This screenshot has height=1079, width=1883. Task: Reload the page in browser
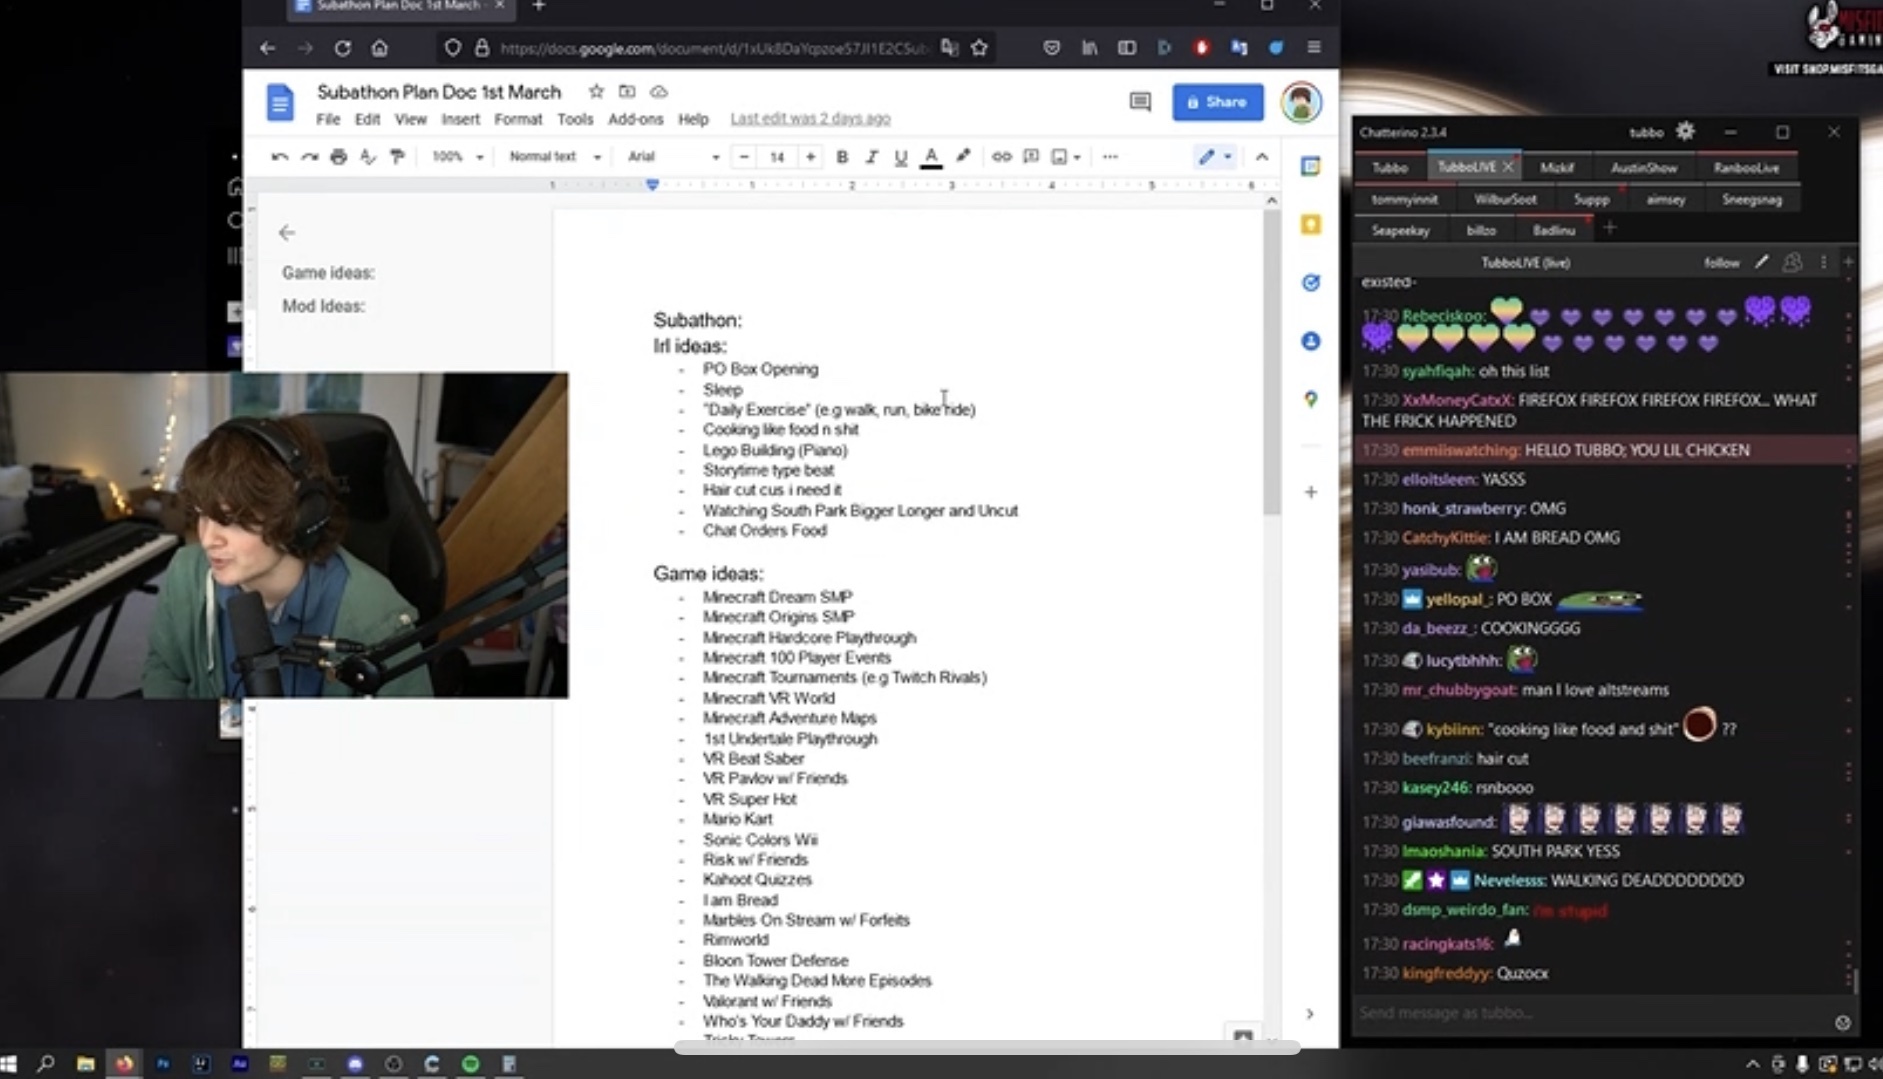click(342, 48)
